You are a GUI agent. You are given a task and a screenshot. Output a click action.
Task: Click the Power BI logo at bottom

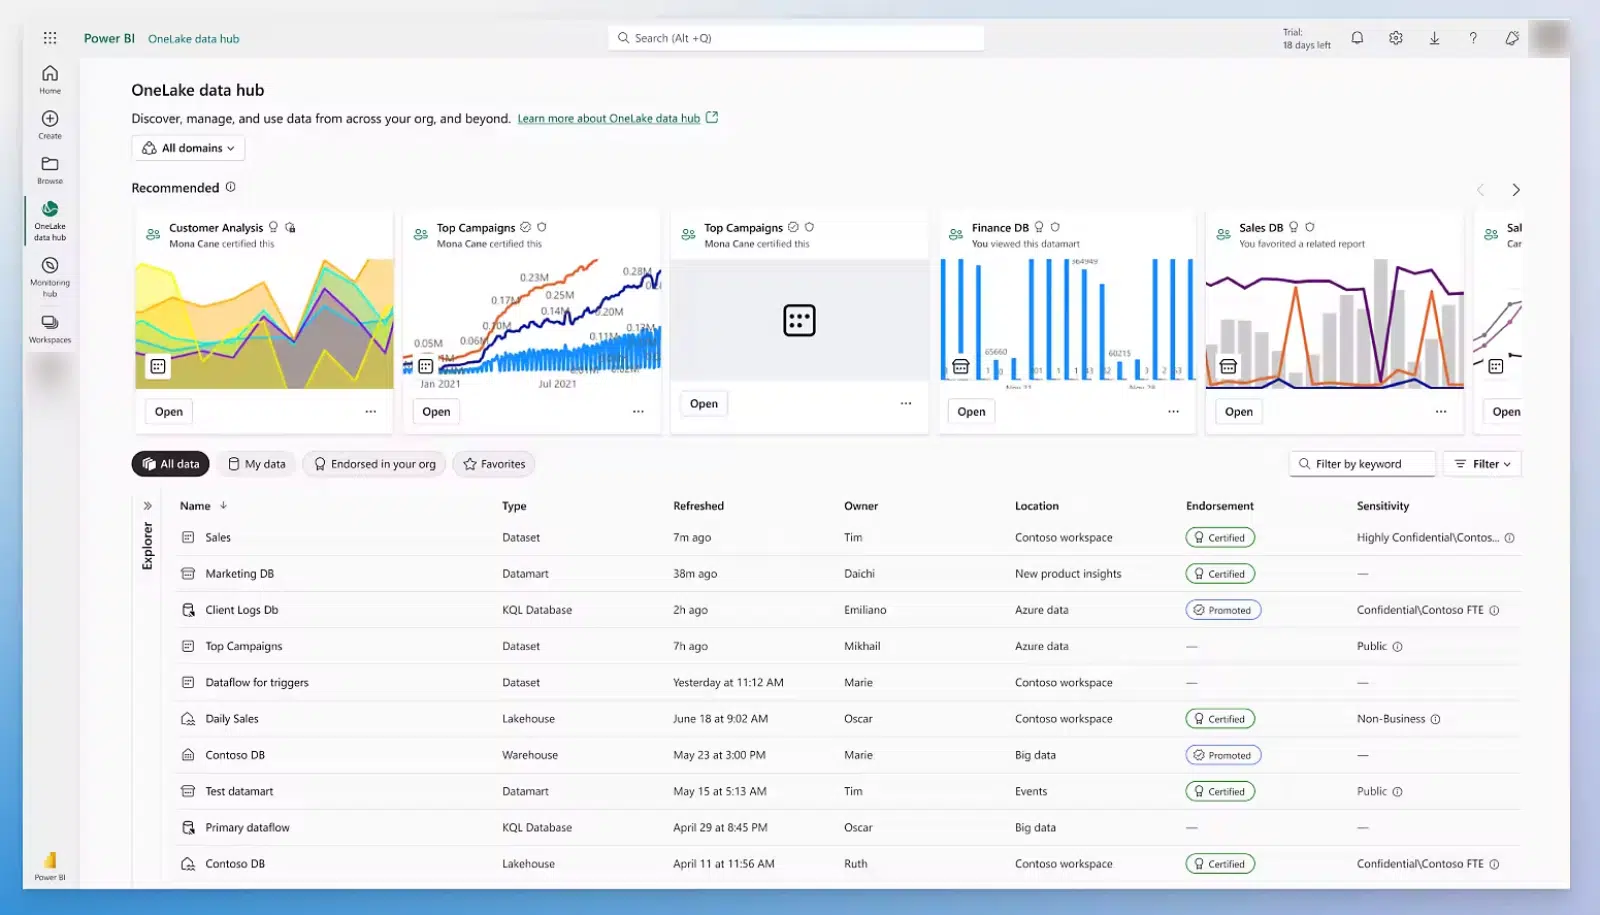[x=50, y=865]
